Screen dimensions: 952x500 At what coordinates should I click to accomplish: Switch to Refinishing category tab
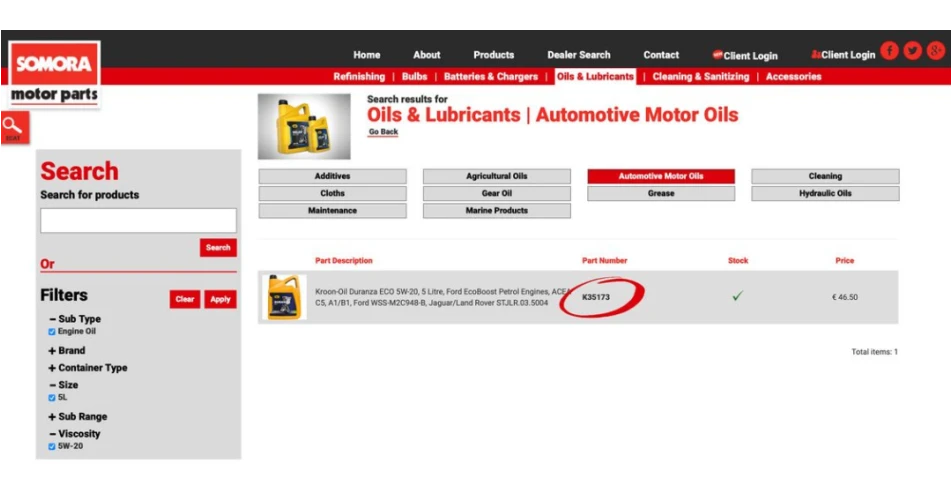pos(359,76)
